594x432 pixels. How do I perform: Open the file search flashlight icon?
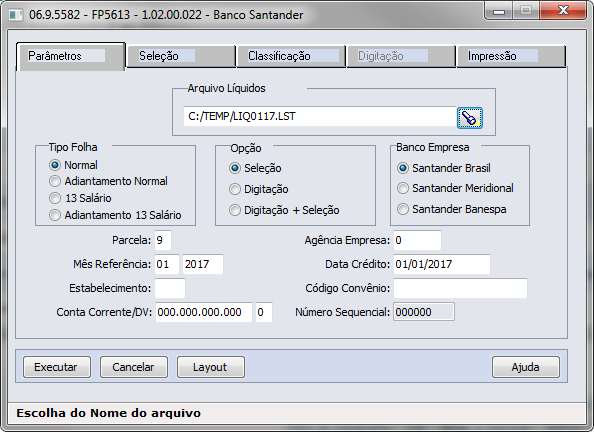click(x=470, y=118)
